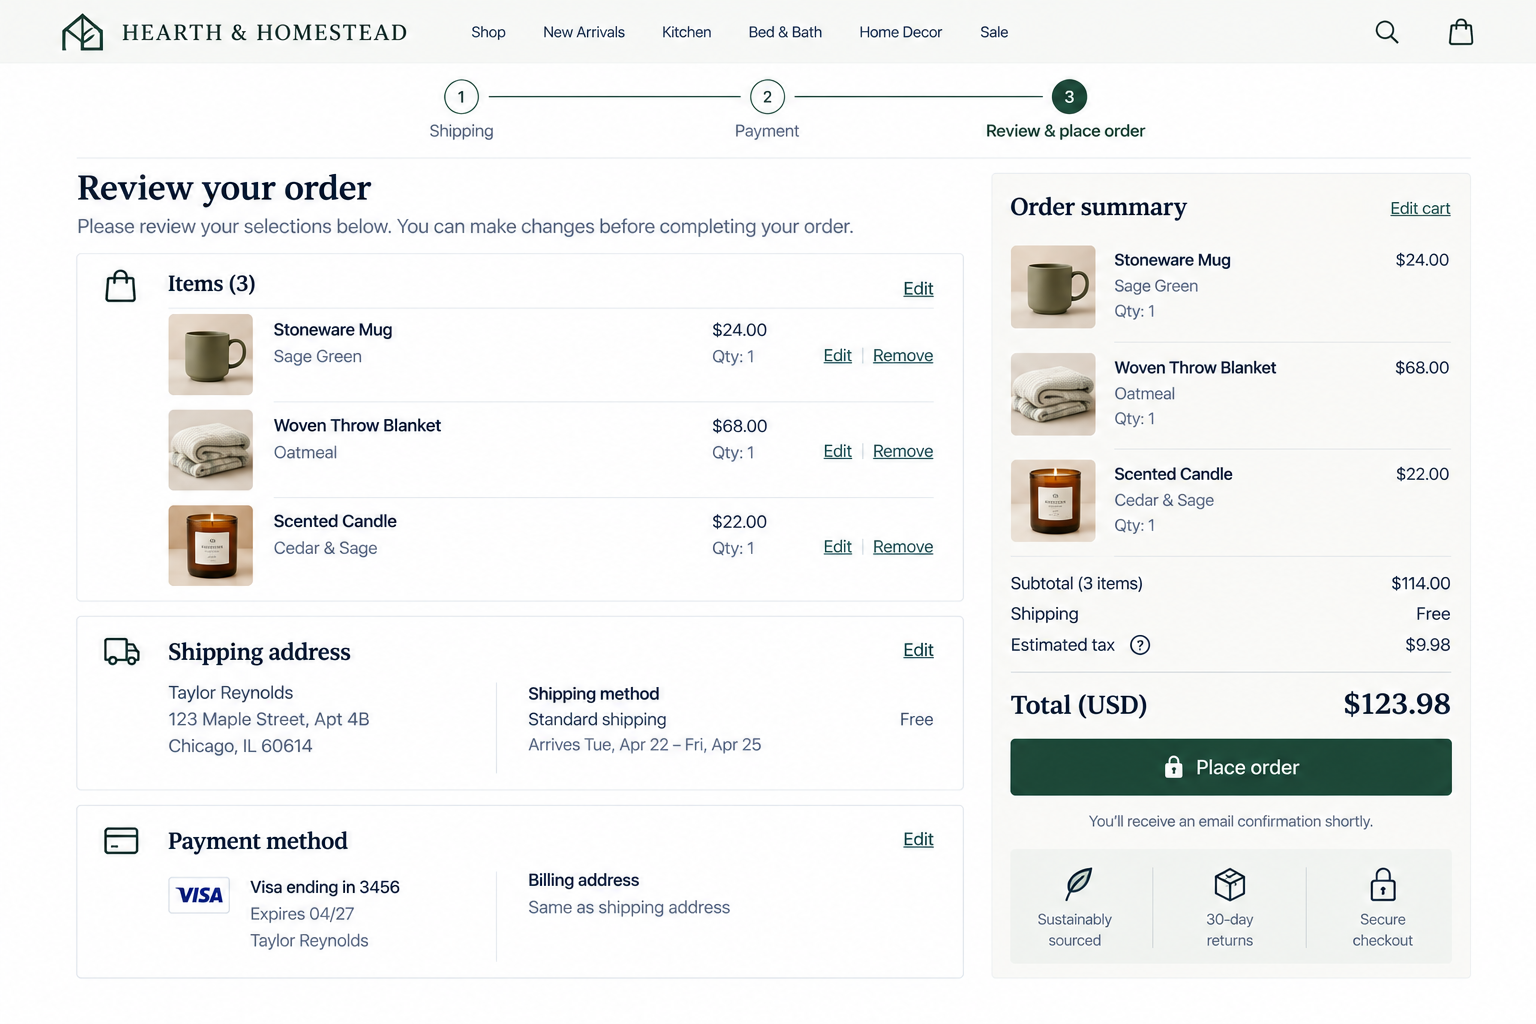Click the Stoneware Mug thumbnail in Items list

tap(210, 354)
